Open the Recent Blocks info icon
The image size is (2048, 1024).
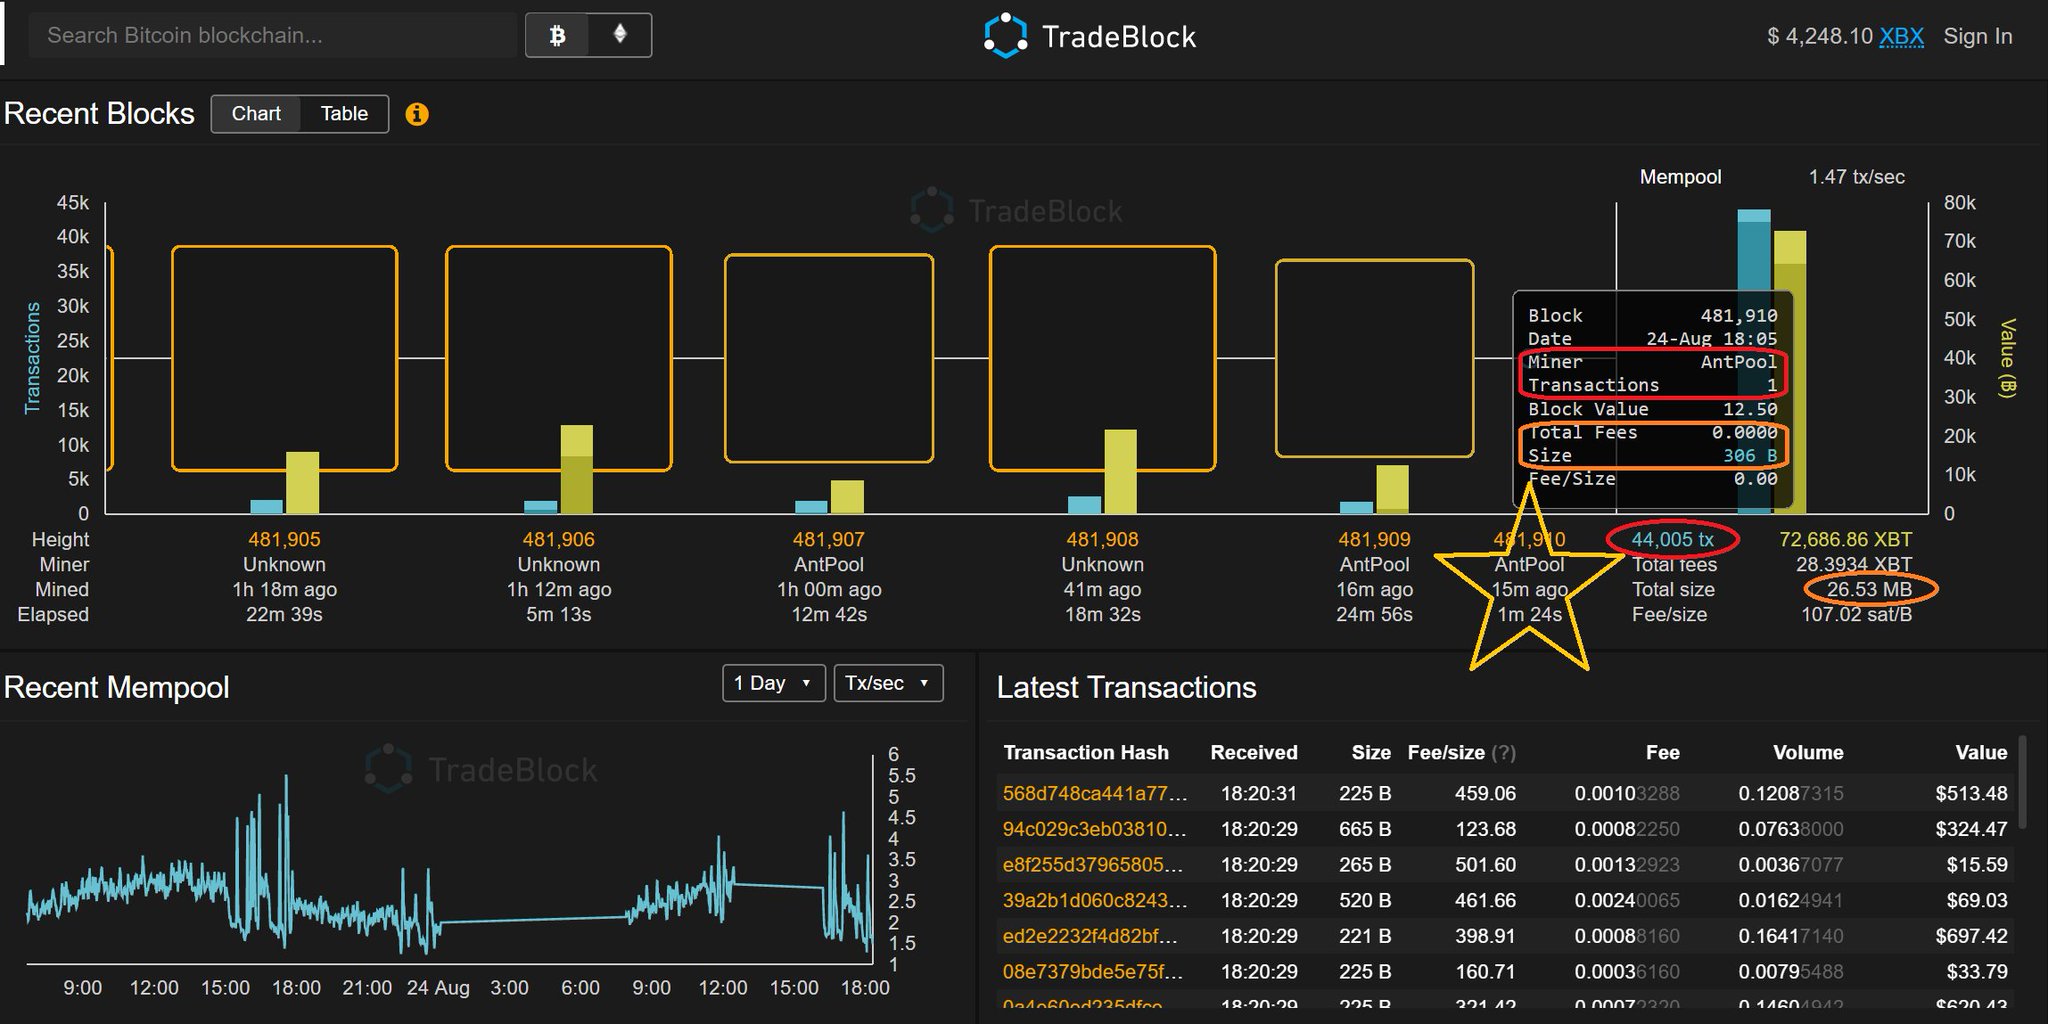tap(417, 114)
